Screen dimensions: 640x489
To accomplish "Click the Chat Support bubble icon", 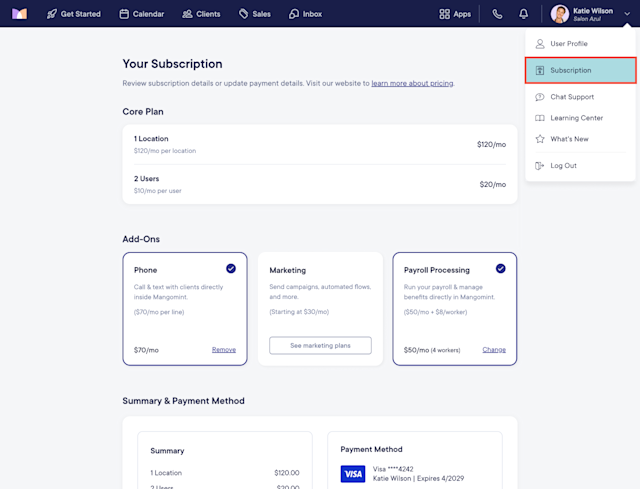I will point(540,97).
